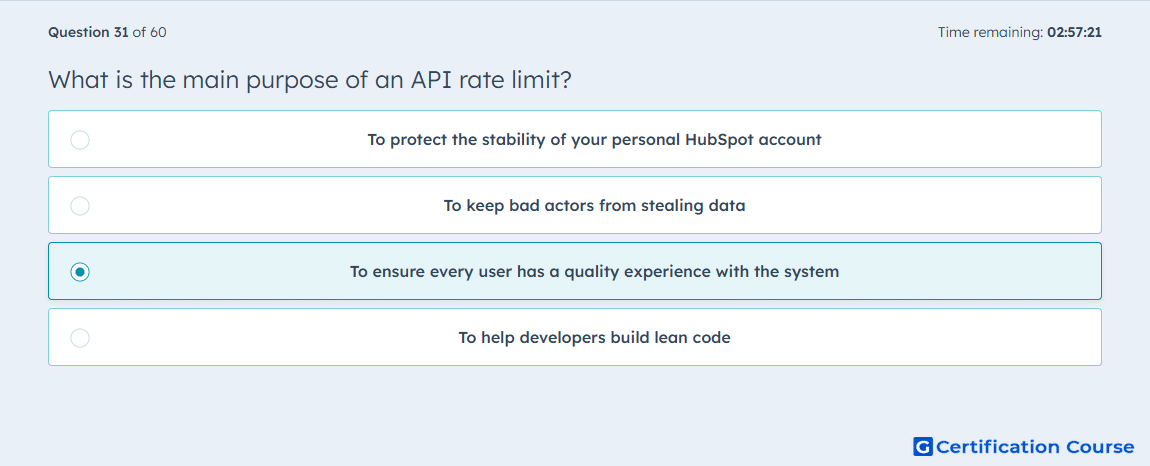The width and height of the screenshot is (1150, 466).
Task: Click the bold 'Question 31' label
Action: (88, 32)
